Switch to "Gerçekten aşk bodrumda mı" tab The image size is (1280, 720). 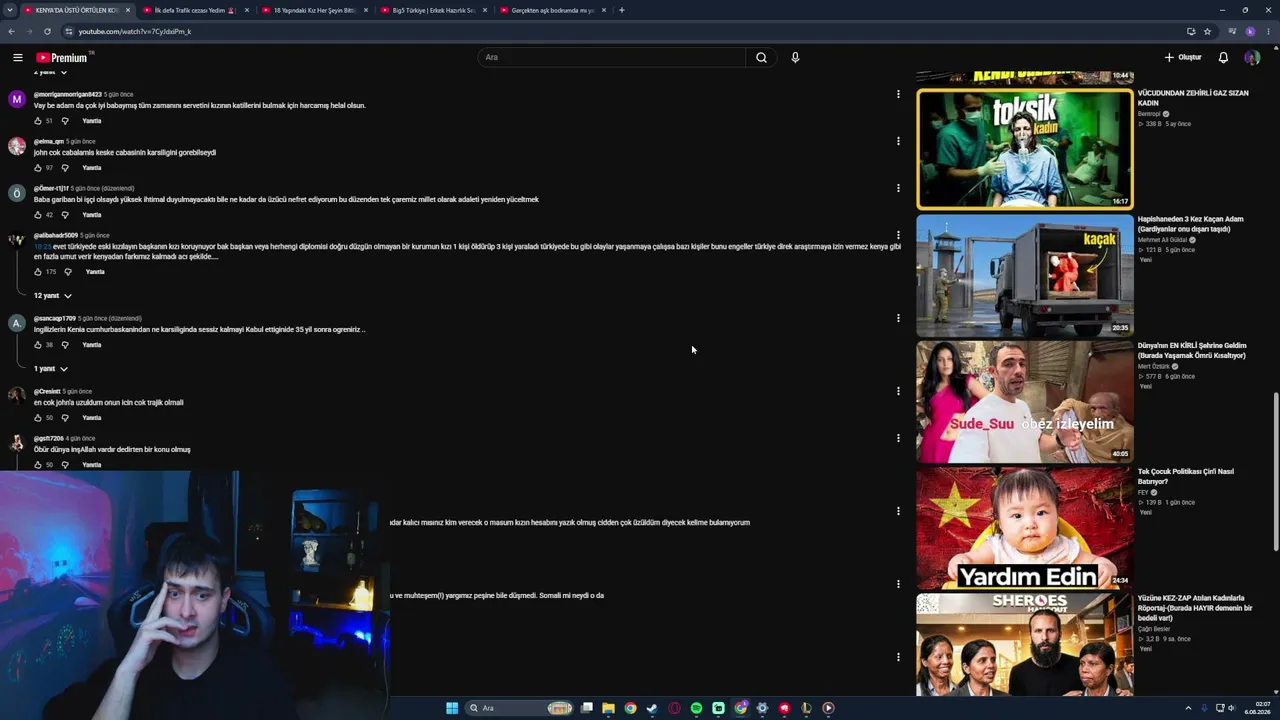pyautogui.click(x=552, y=10)
